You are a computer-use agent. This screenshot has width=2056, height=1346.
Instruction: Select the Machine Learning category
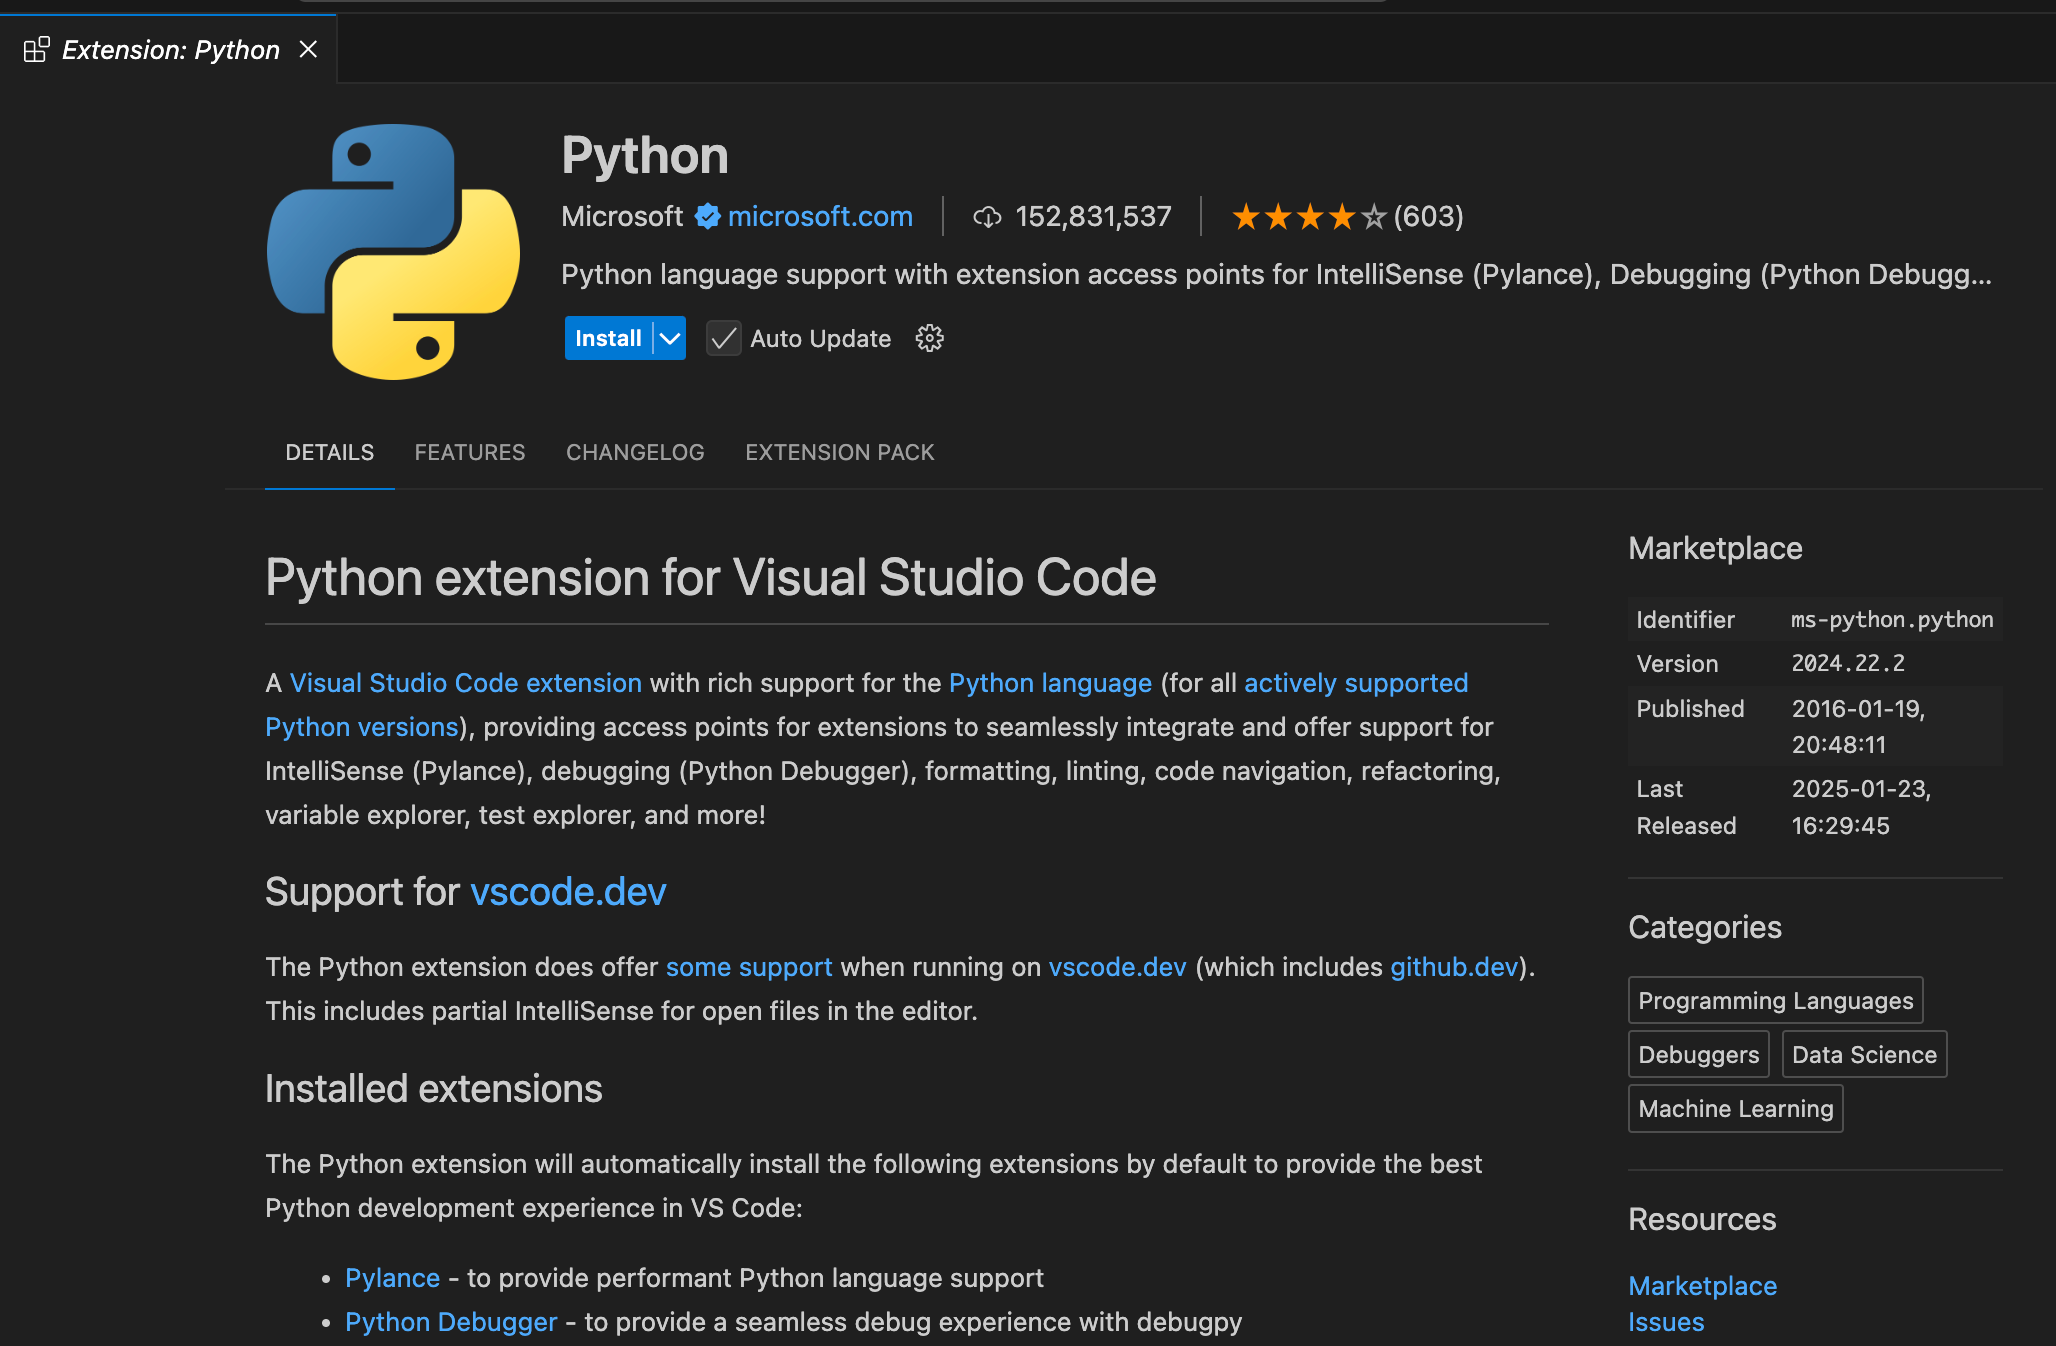coord(1736,1108)
